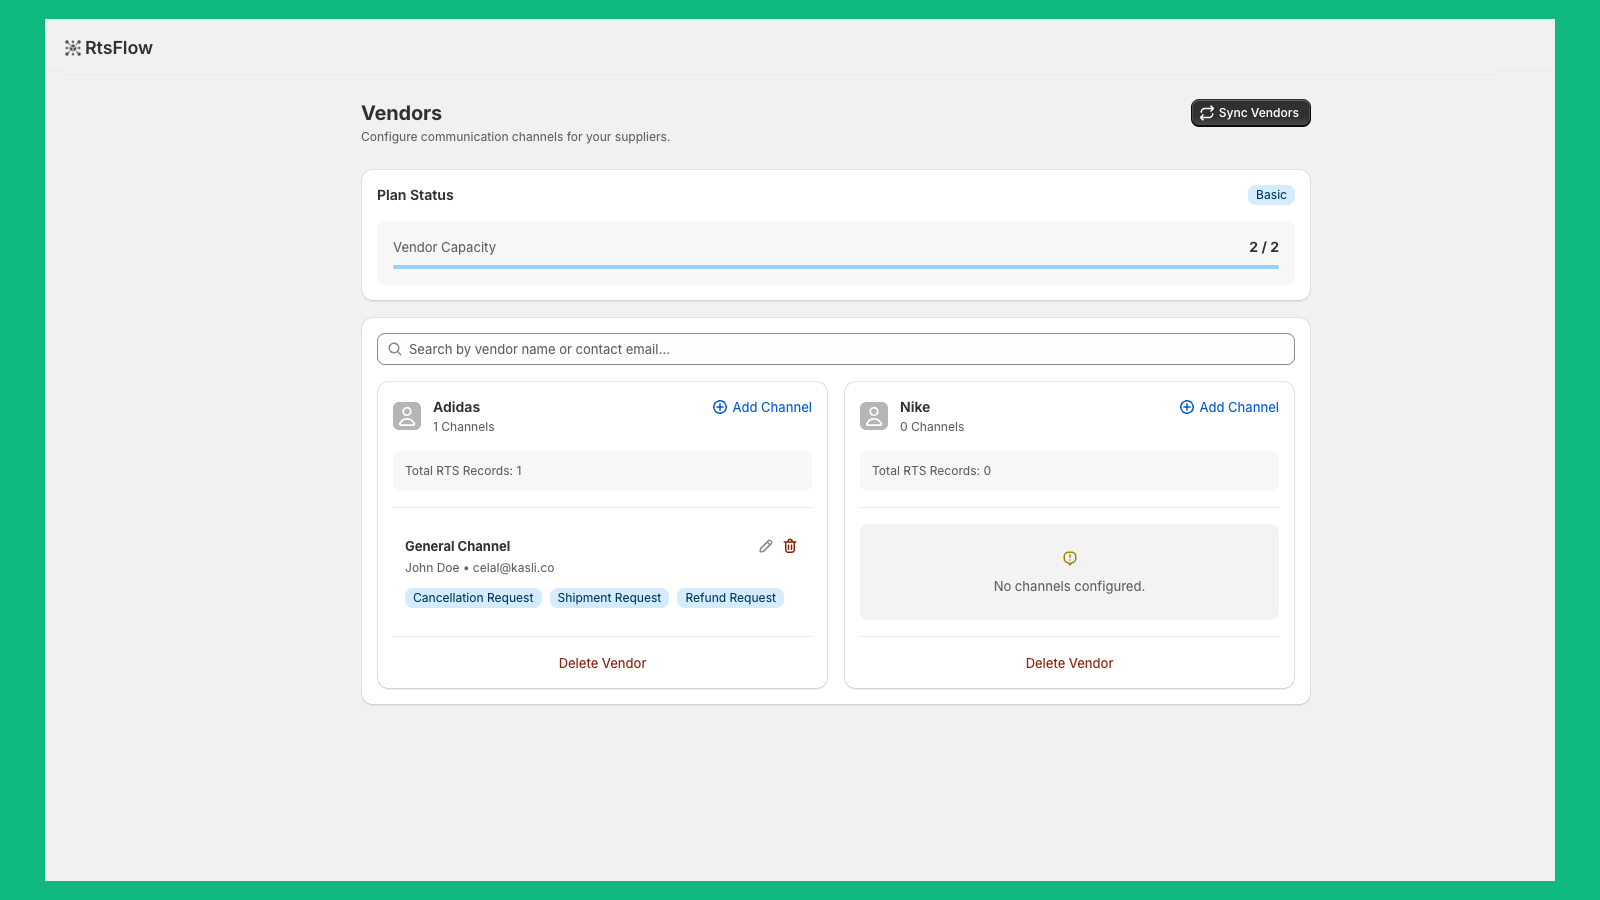
Task: Click the Adidas vendor avatar icon
Action: [407, 416]
